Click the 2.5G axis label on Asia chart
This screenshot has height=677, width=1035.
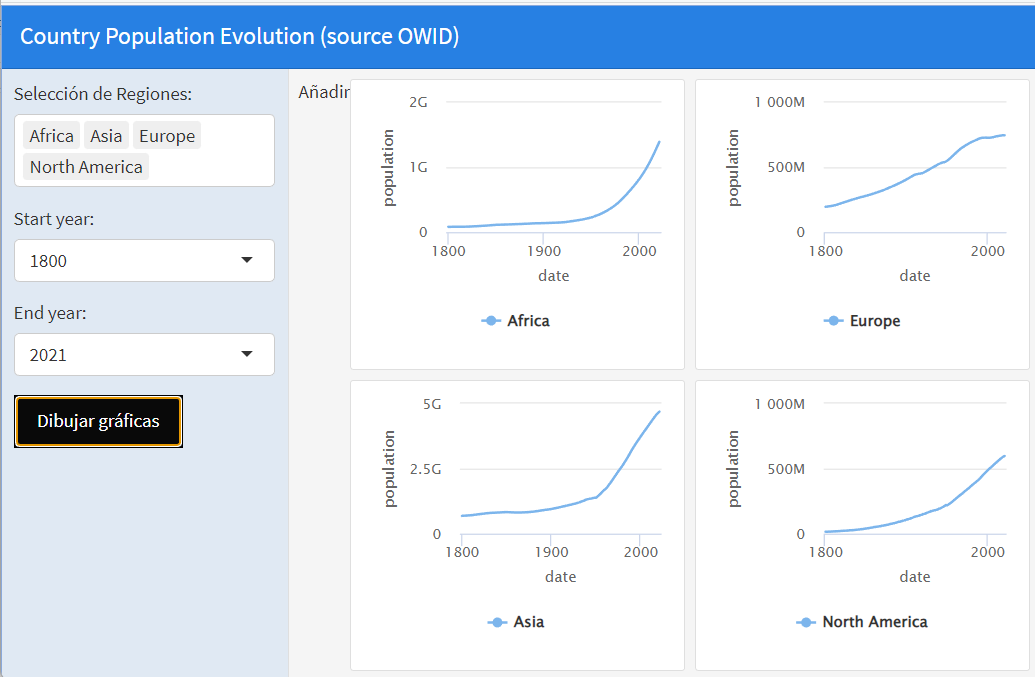425,469
